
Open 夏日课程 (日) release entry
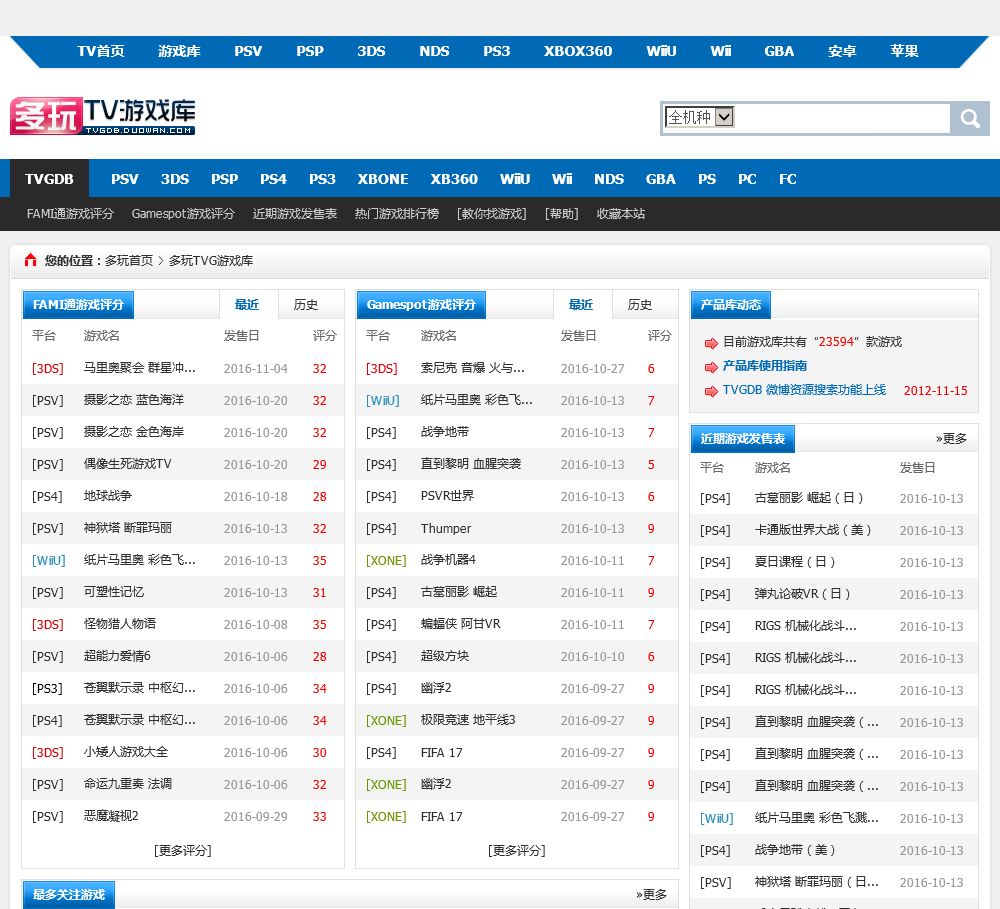tap(795, 561)
